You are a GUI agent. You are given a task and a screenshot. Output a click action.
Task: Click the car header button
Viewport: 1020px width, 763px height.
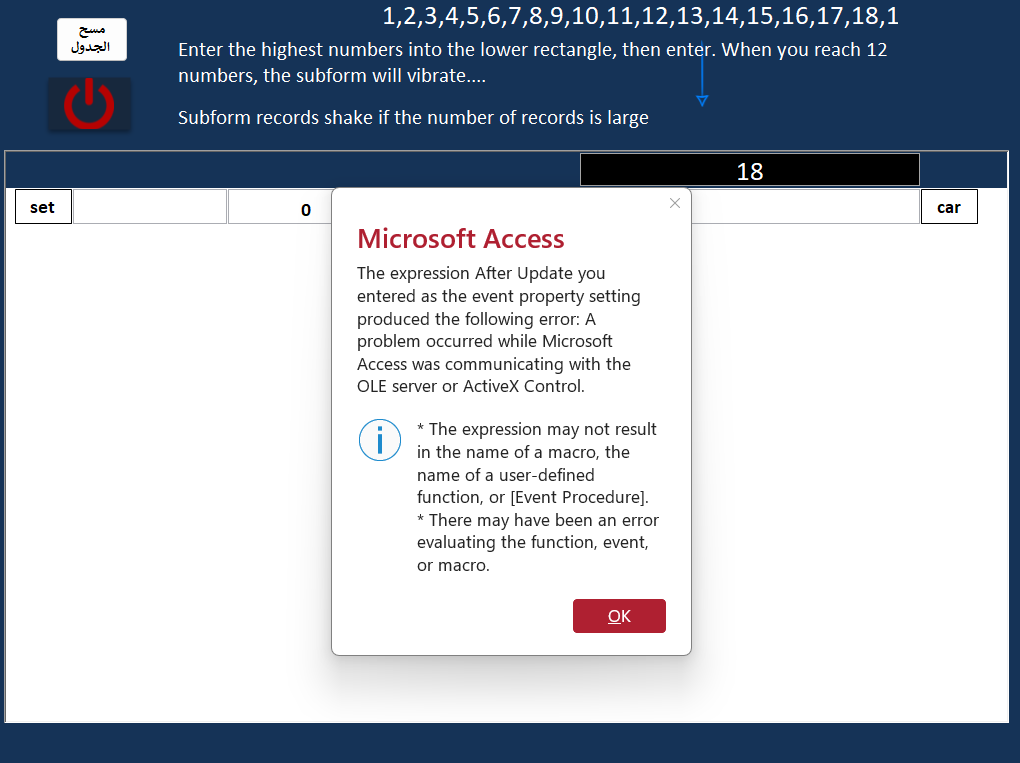pyautogui.click(x=948, y=207)
